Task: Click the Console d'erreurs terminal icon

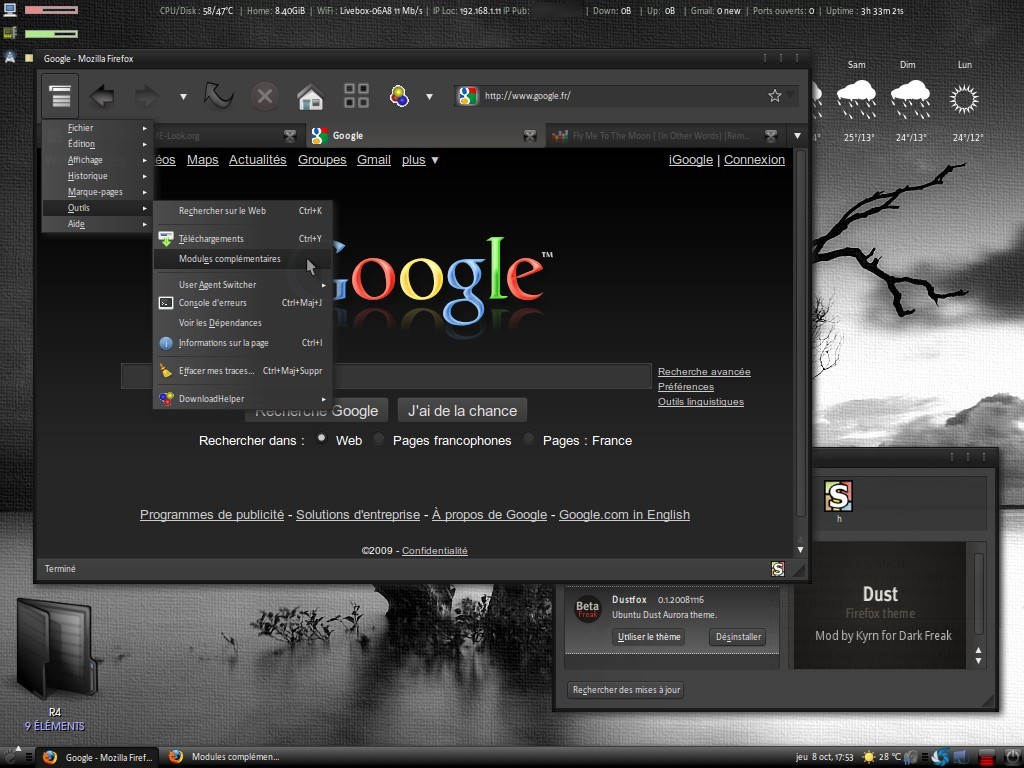Action: (x=166, y=303)
